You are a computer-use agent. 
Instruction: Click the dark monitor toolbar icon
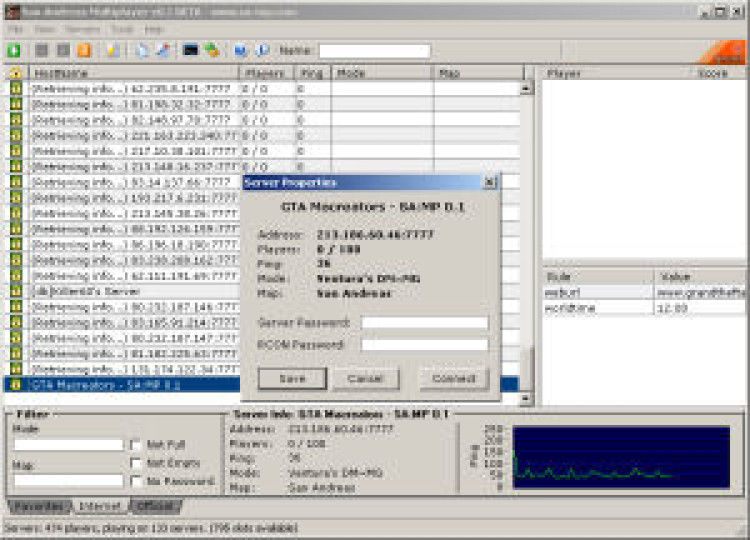190,50
